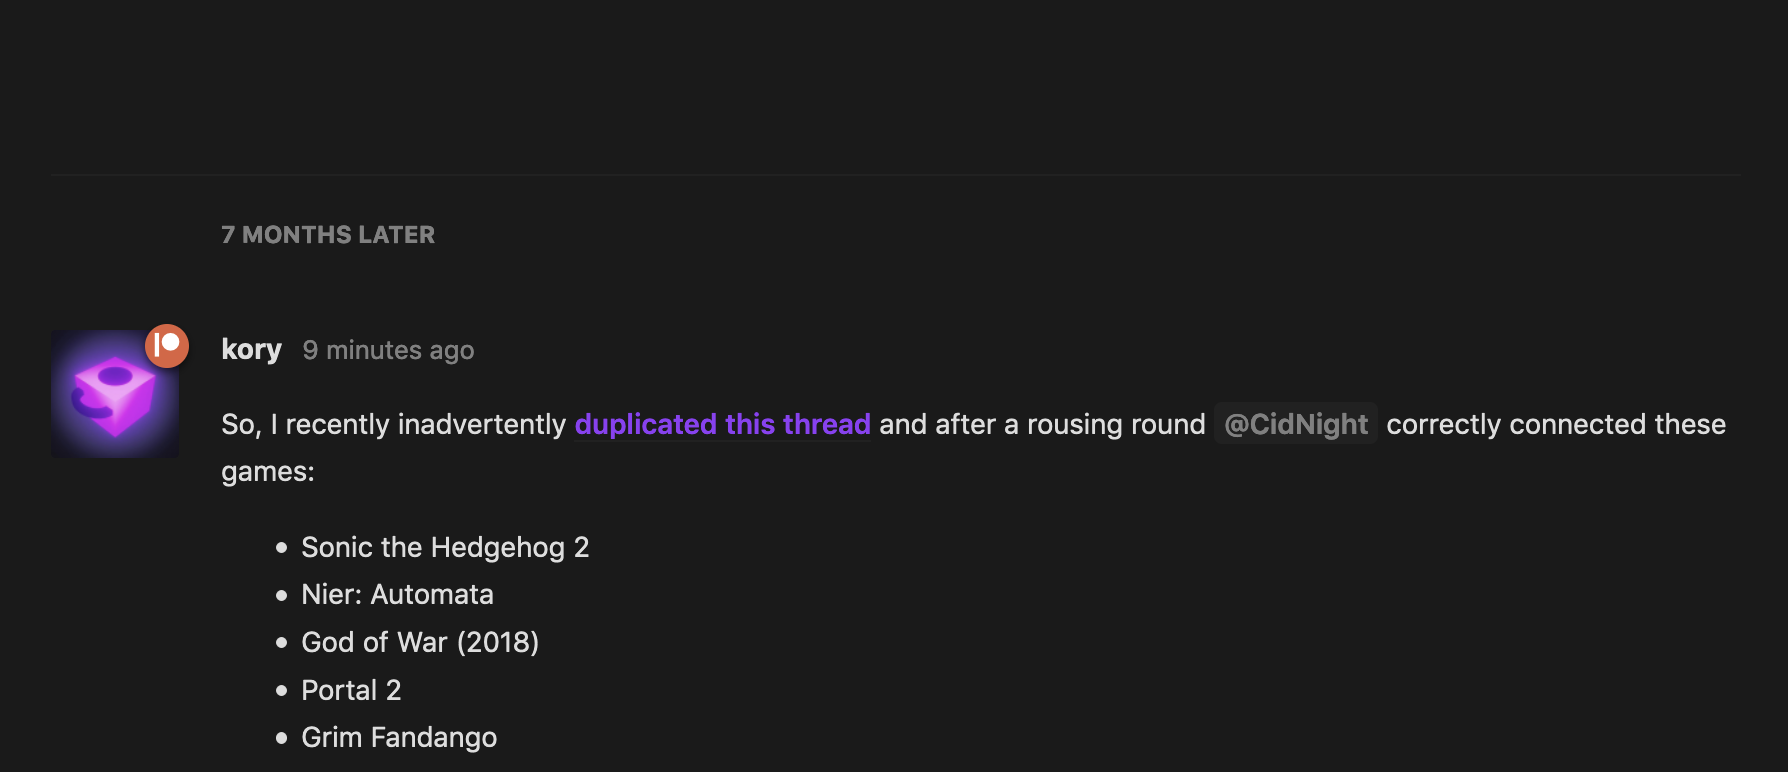Image resolution: width=1788 pixels, height=772 pixels.
Task: Click the bullet before Nier: Automata
Action: (x=282, y=595)
